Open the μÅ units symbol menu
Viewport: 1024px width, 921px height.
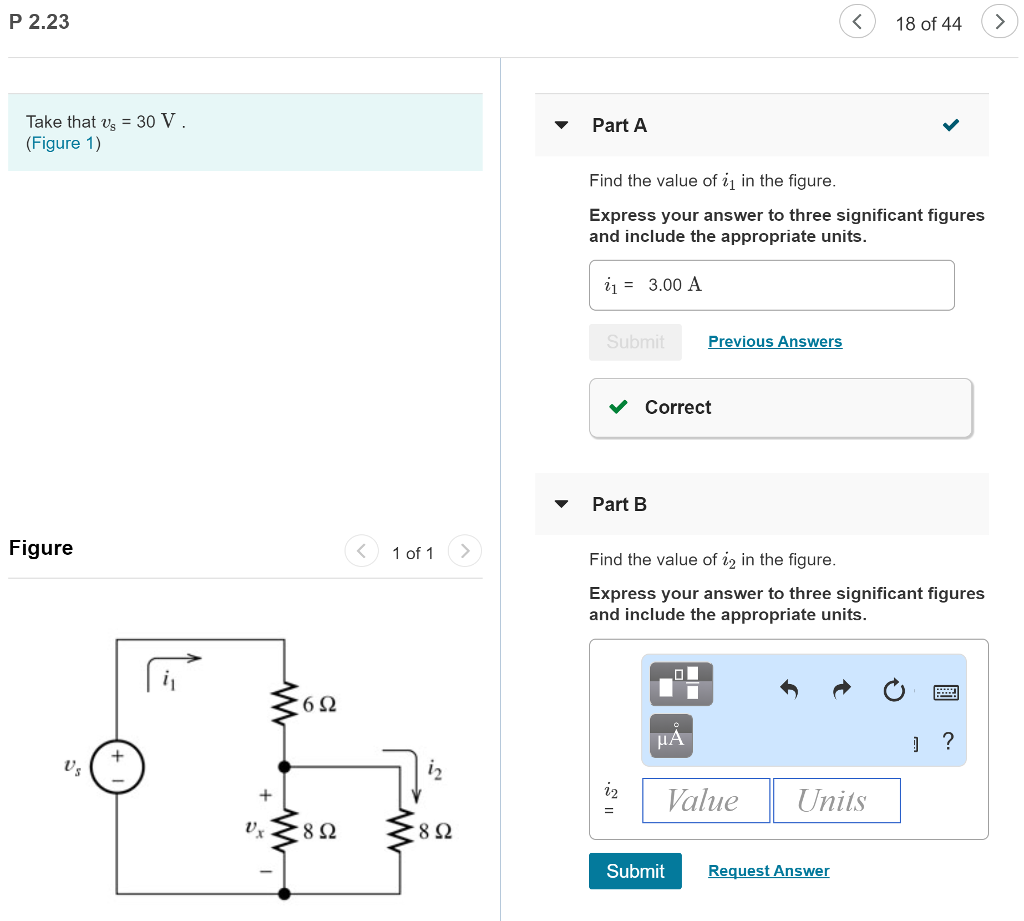pos(670,734)
